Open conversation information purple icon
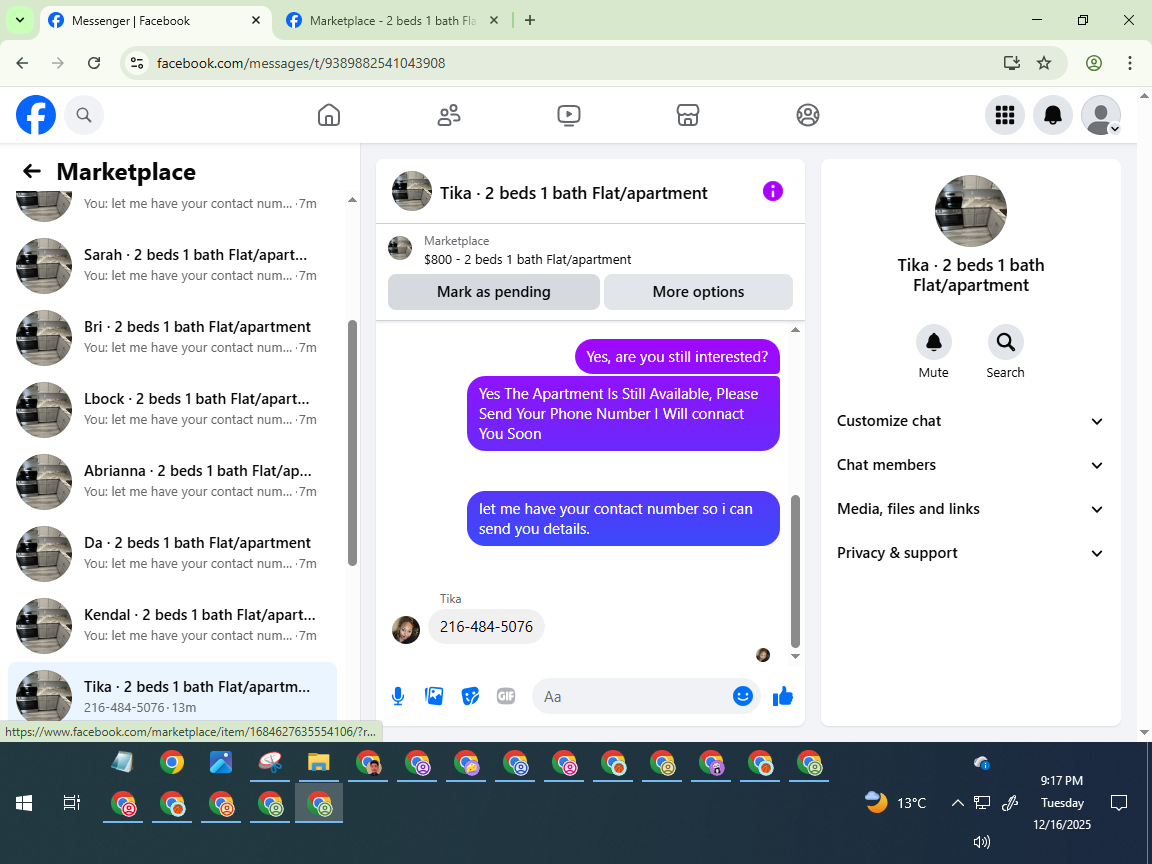The height and width of the screenshot is (864, 1152). point(772,192)
